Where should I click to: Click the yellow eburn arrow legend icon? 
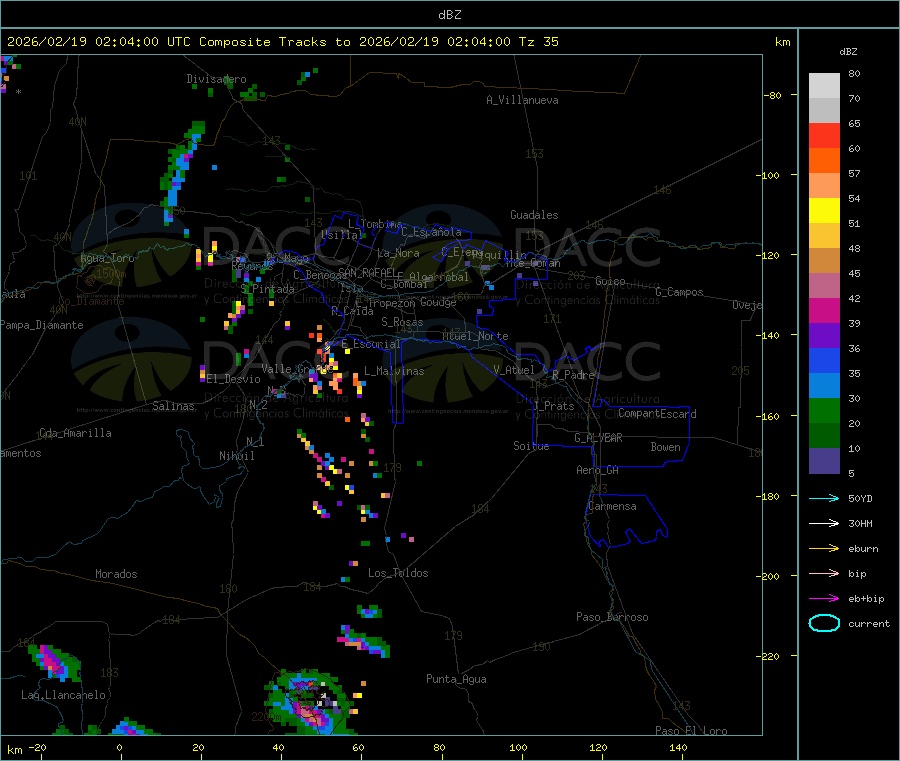tap(824, 549)
